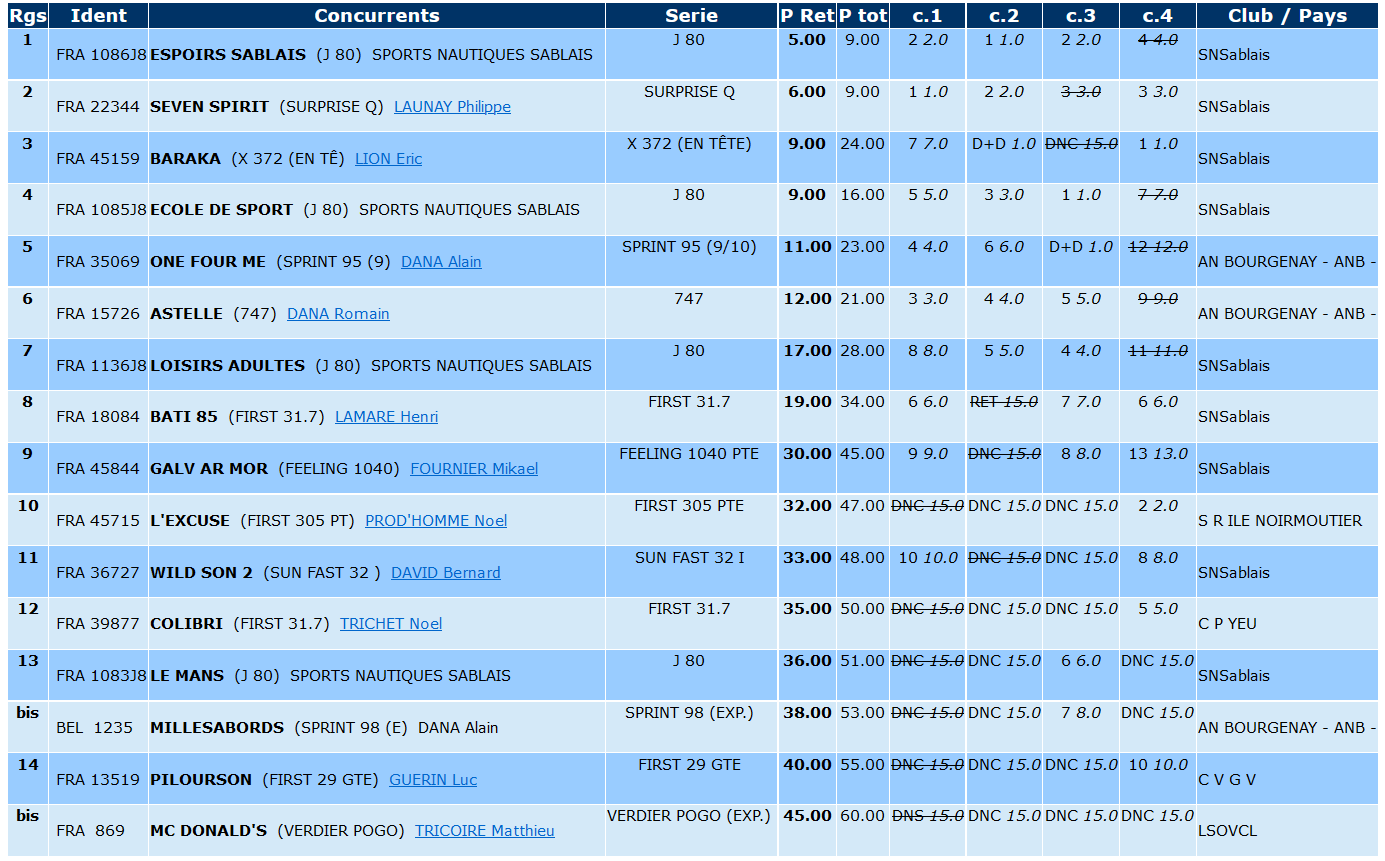Click ident BEL 1235
1385x861 pixels.
coord(95,728)
